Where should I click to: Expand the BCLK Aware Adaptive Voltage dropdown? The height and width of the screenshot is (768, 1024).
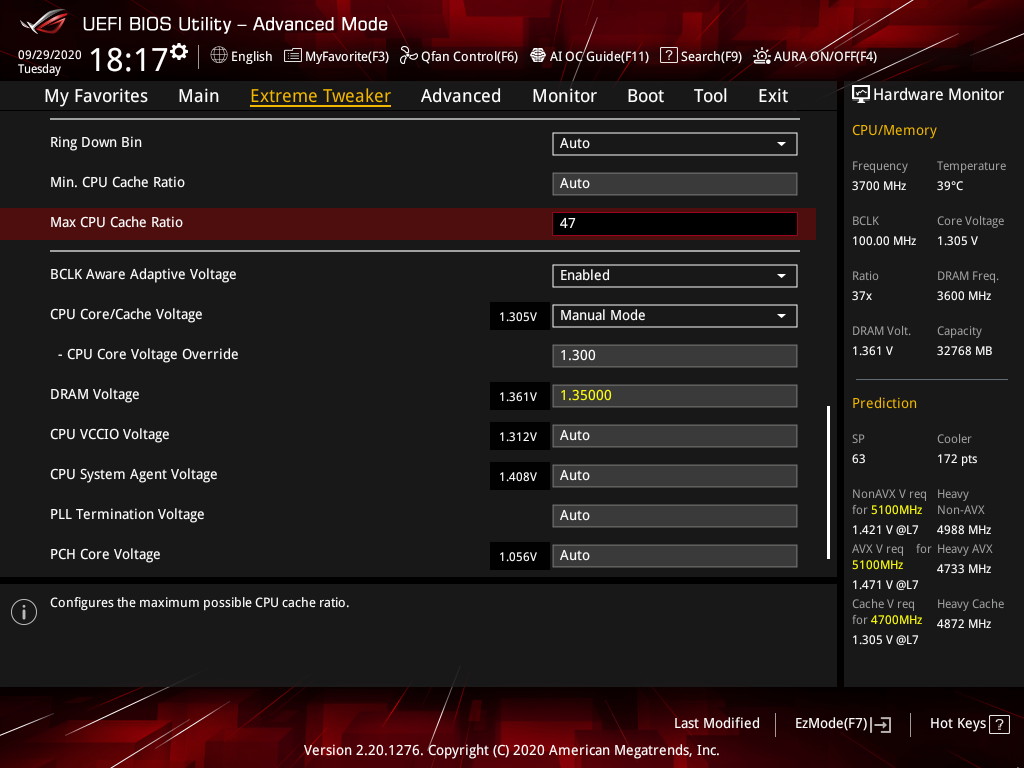[675, 276]
